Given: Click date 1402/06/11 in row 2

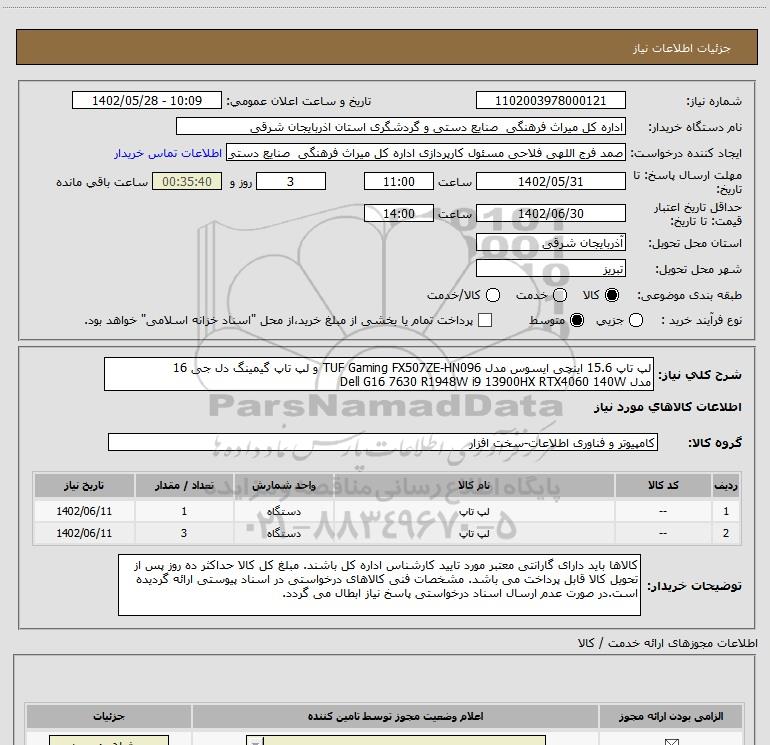Looking at the screenshot, I should tap(84, 533).
